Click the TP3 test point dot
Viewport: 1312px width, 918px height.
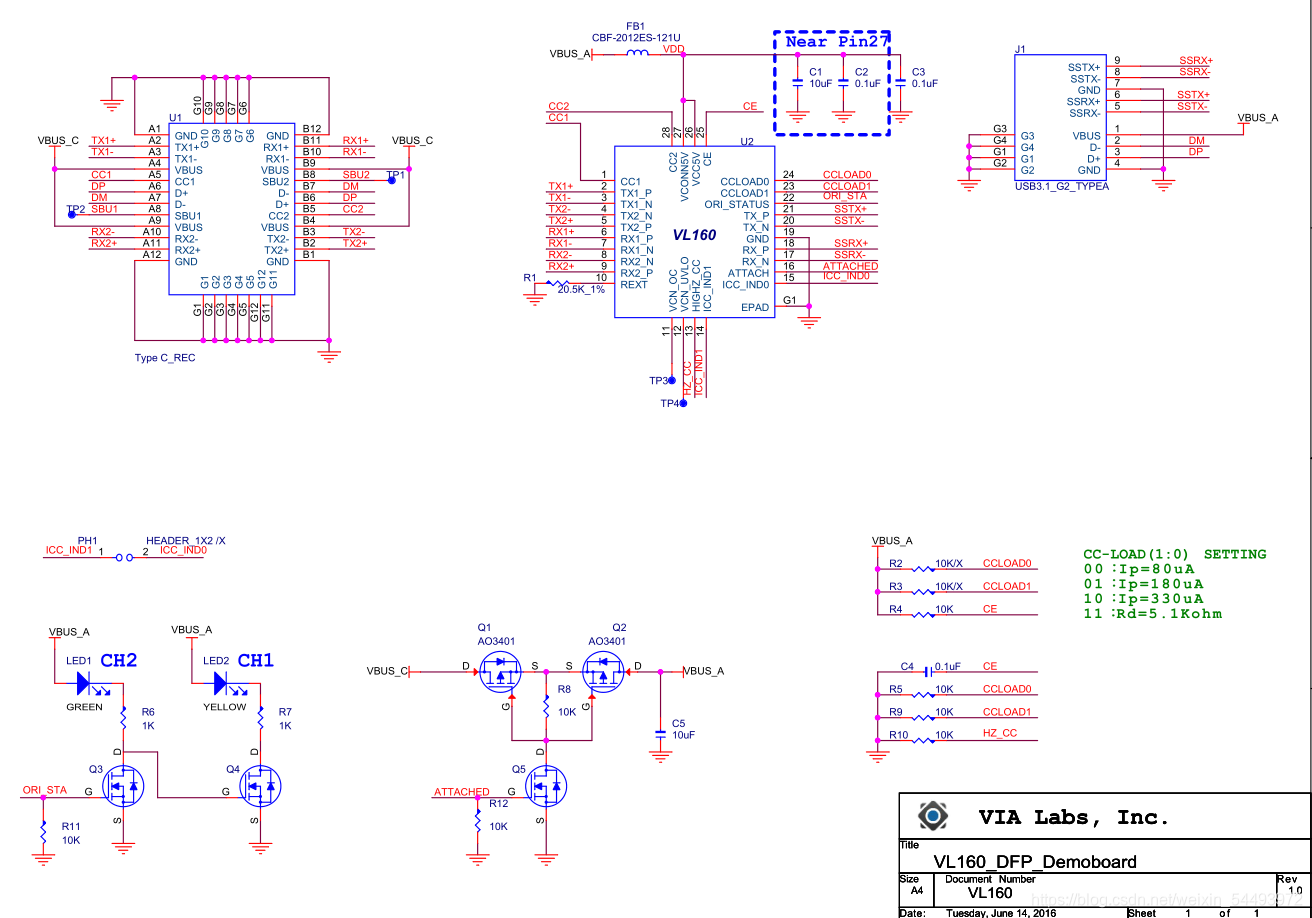point(671,380)
